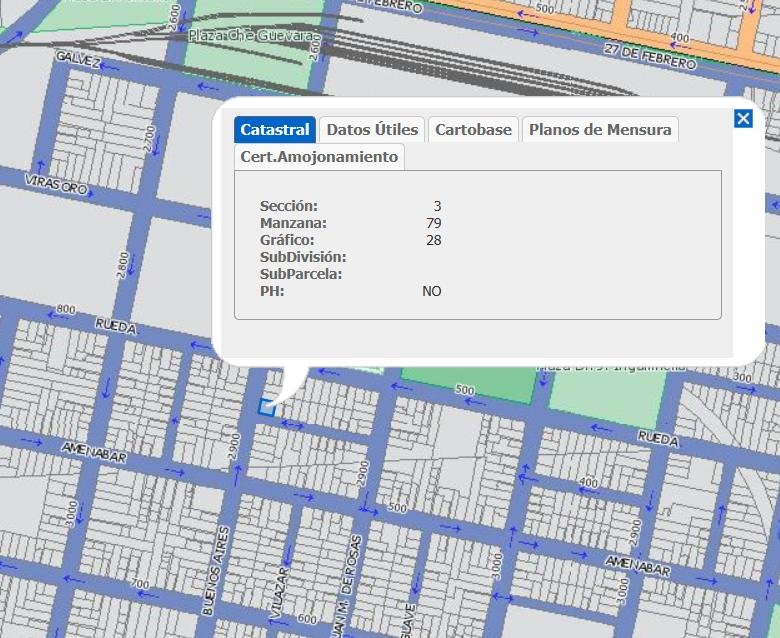
Task: Click the Manzana value 79
Action: click(x=433, y=223)
